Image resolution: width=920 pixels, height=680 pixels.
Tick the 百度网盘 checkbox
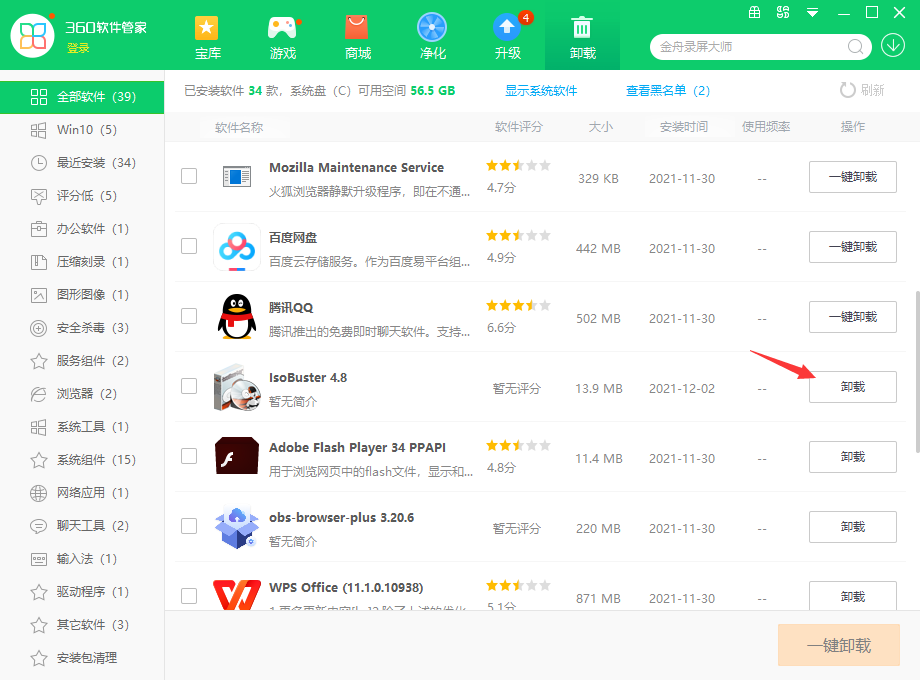pyautogui.click(x=189, y=246)
